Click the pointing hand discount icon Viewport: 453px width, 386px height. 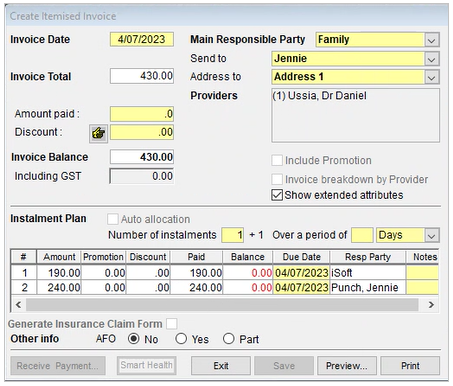coord(98,134)
